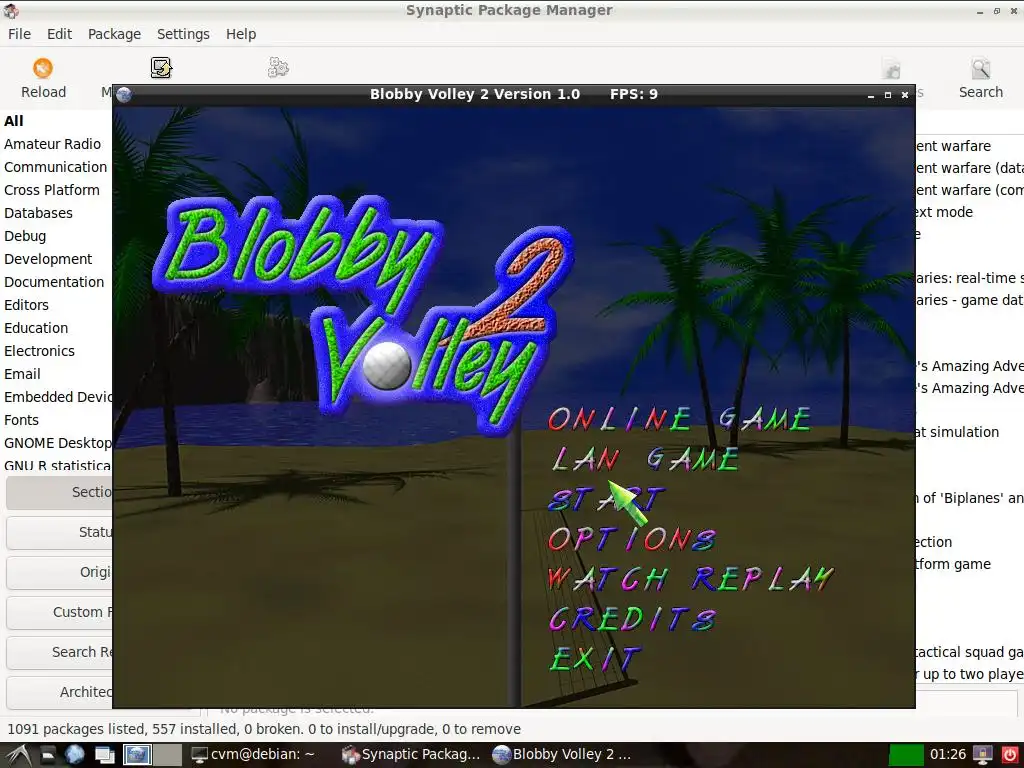Click the green CPU monitor in tray
1024x768 pixels.
(907, 755)
